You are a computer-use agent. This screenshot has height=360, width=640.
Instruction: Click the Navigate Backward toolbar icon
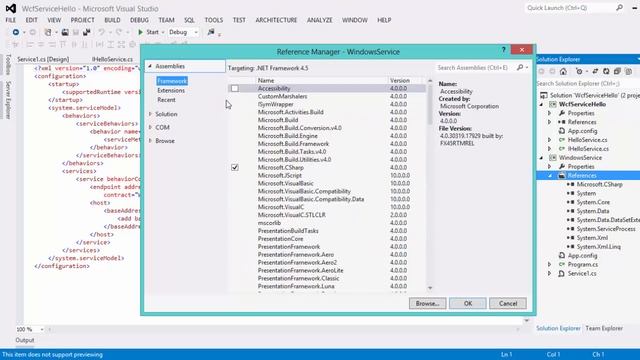(x=16, y=32)
